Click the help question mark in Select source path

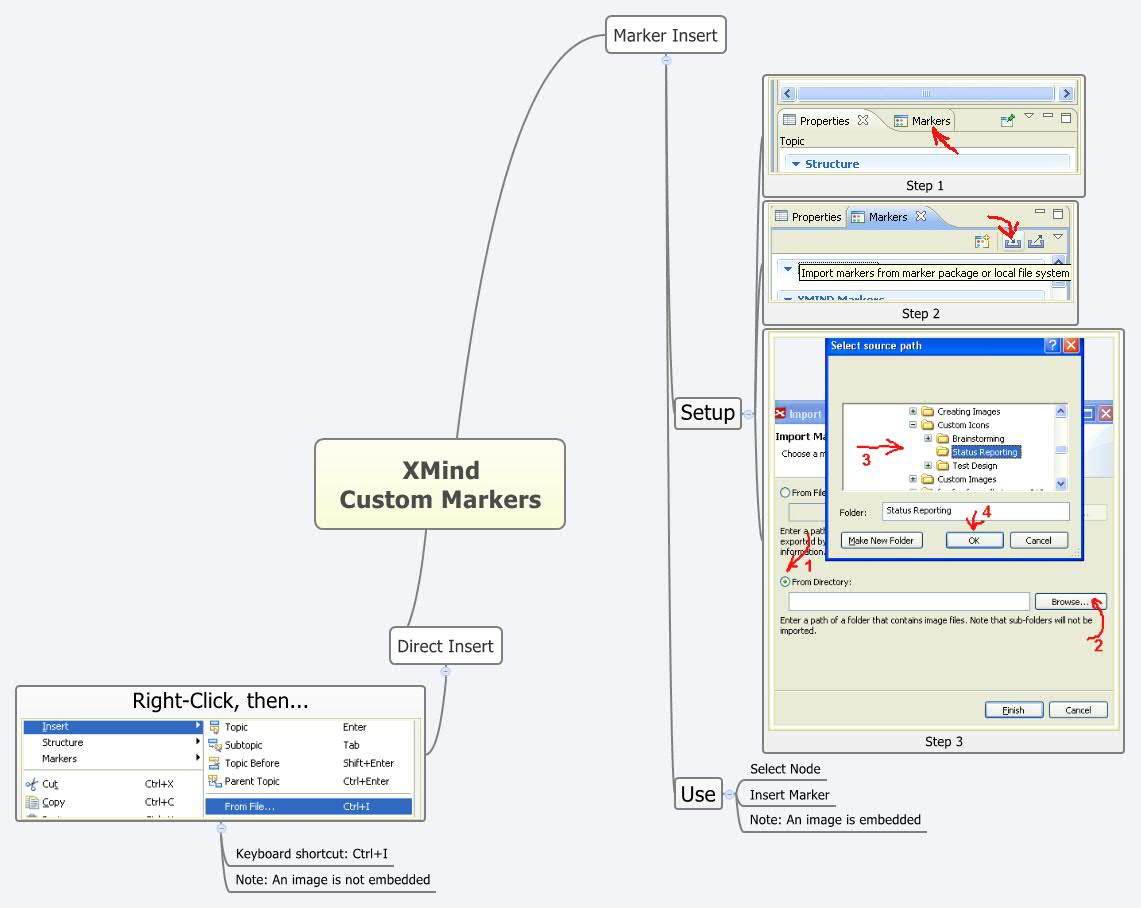coord(1052,345)
